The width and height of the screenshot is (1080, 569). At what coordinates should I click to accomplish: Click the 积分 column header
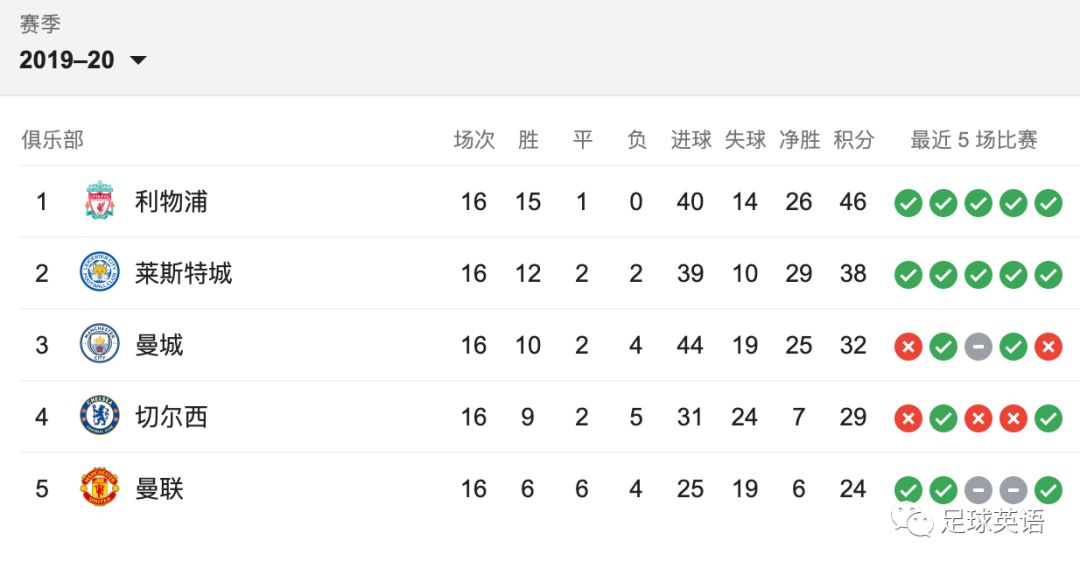tap(853, 140)
